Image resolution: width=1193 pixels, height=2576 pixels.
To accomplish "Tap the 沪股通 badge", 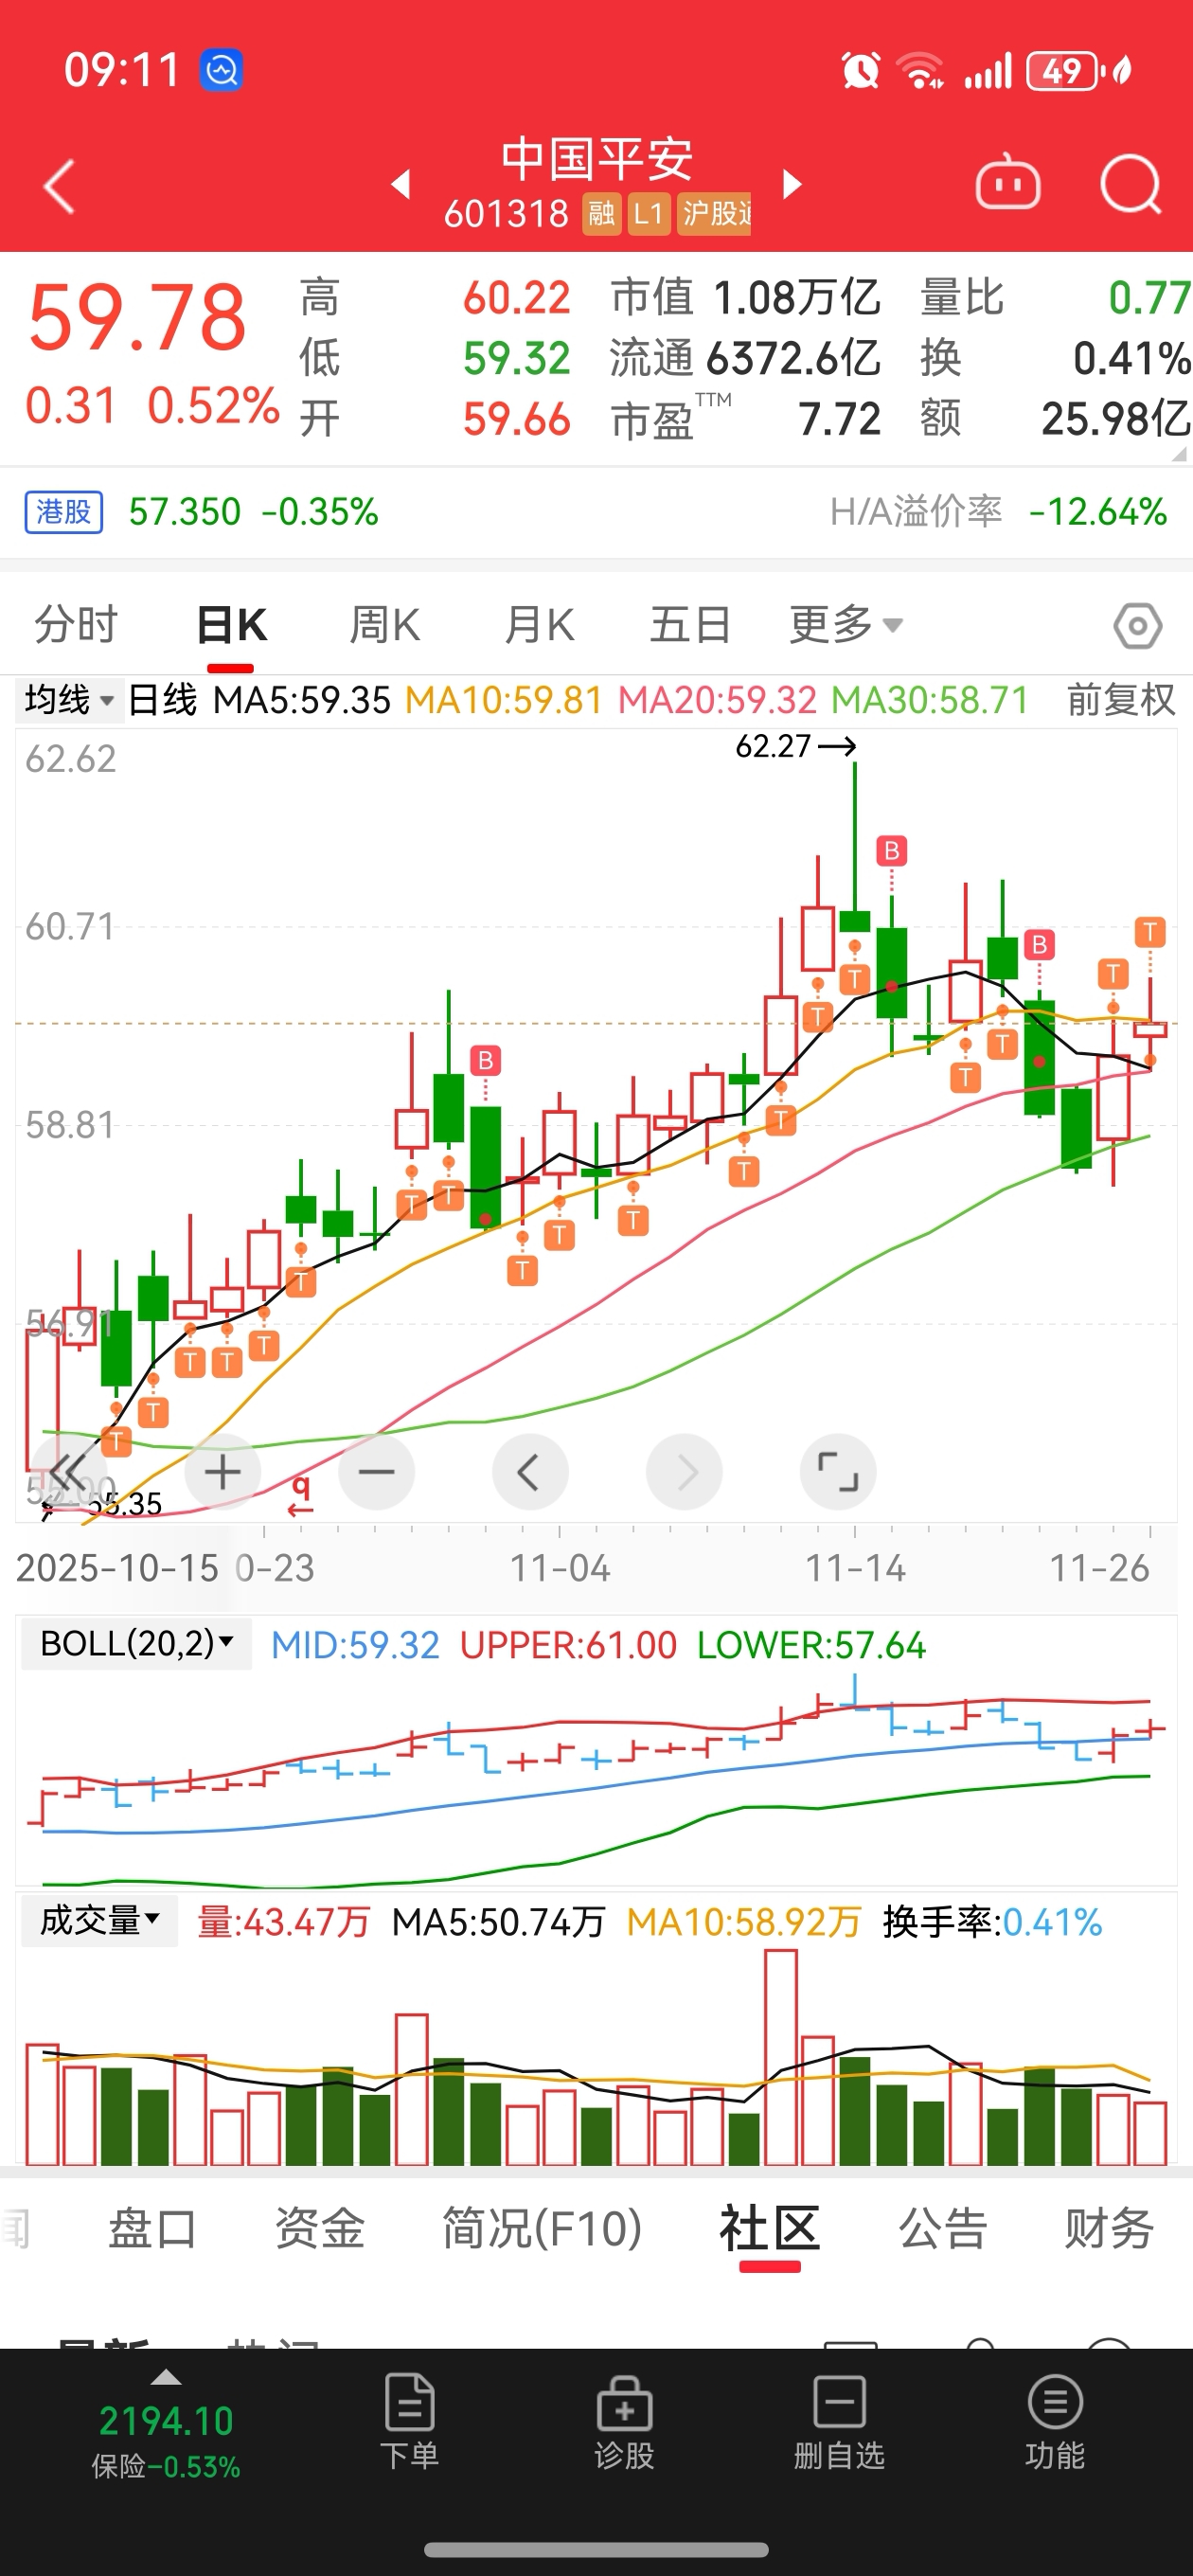I will [x=714, y=213].
